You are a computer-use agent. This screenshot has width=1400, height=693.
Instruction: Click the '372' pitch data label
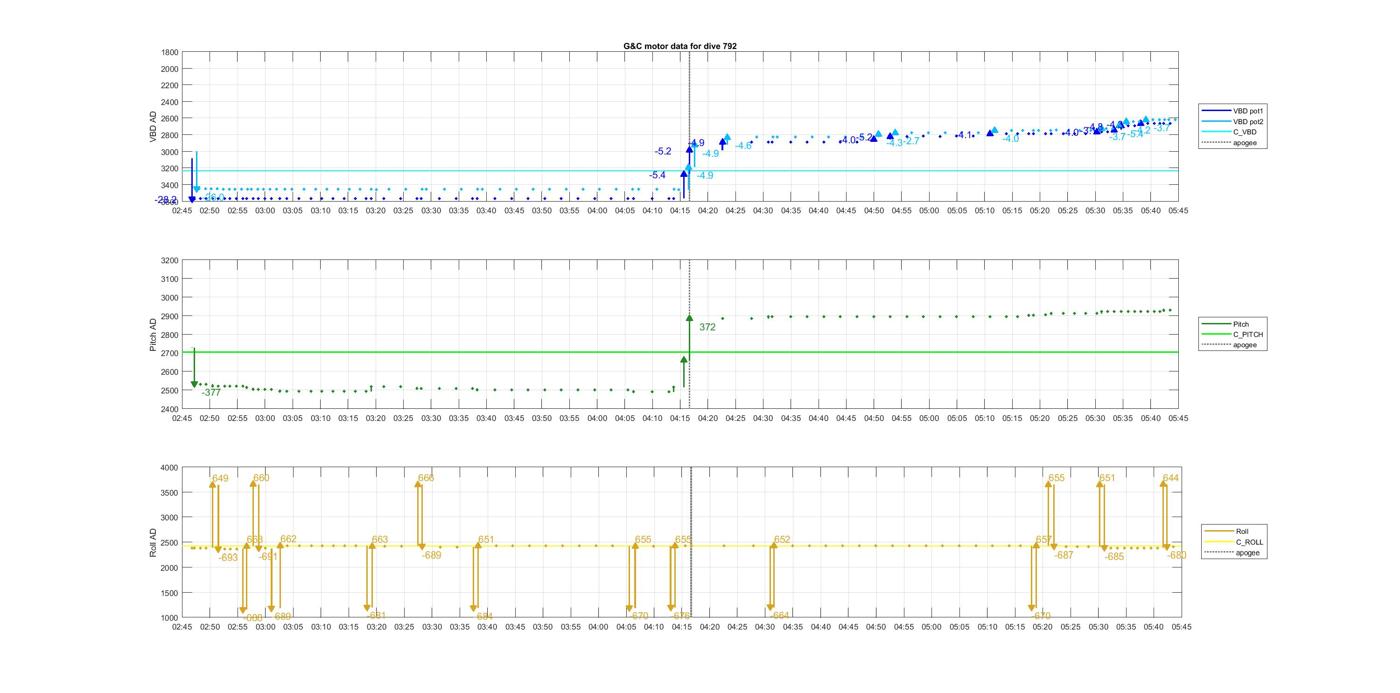(707, 327)
